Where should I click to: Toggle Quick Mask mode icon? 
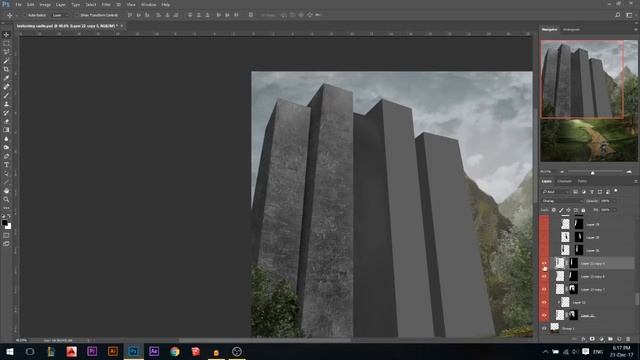click(6, 235)
